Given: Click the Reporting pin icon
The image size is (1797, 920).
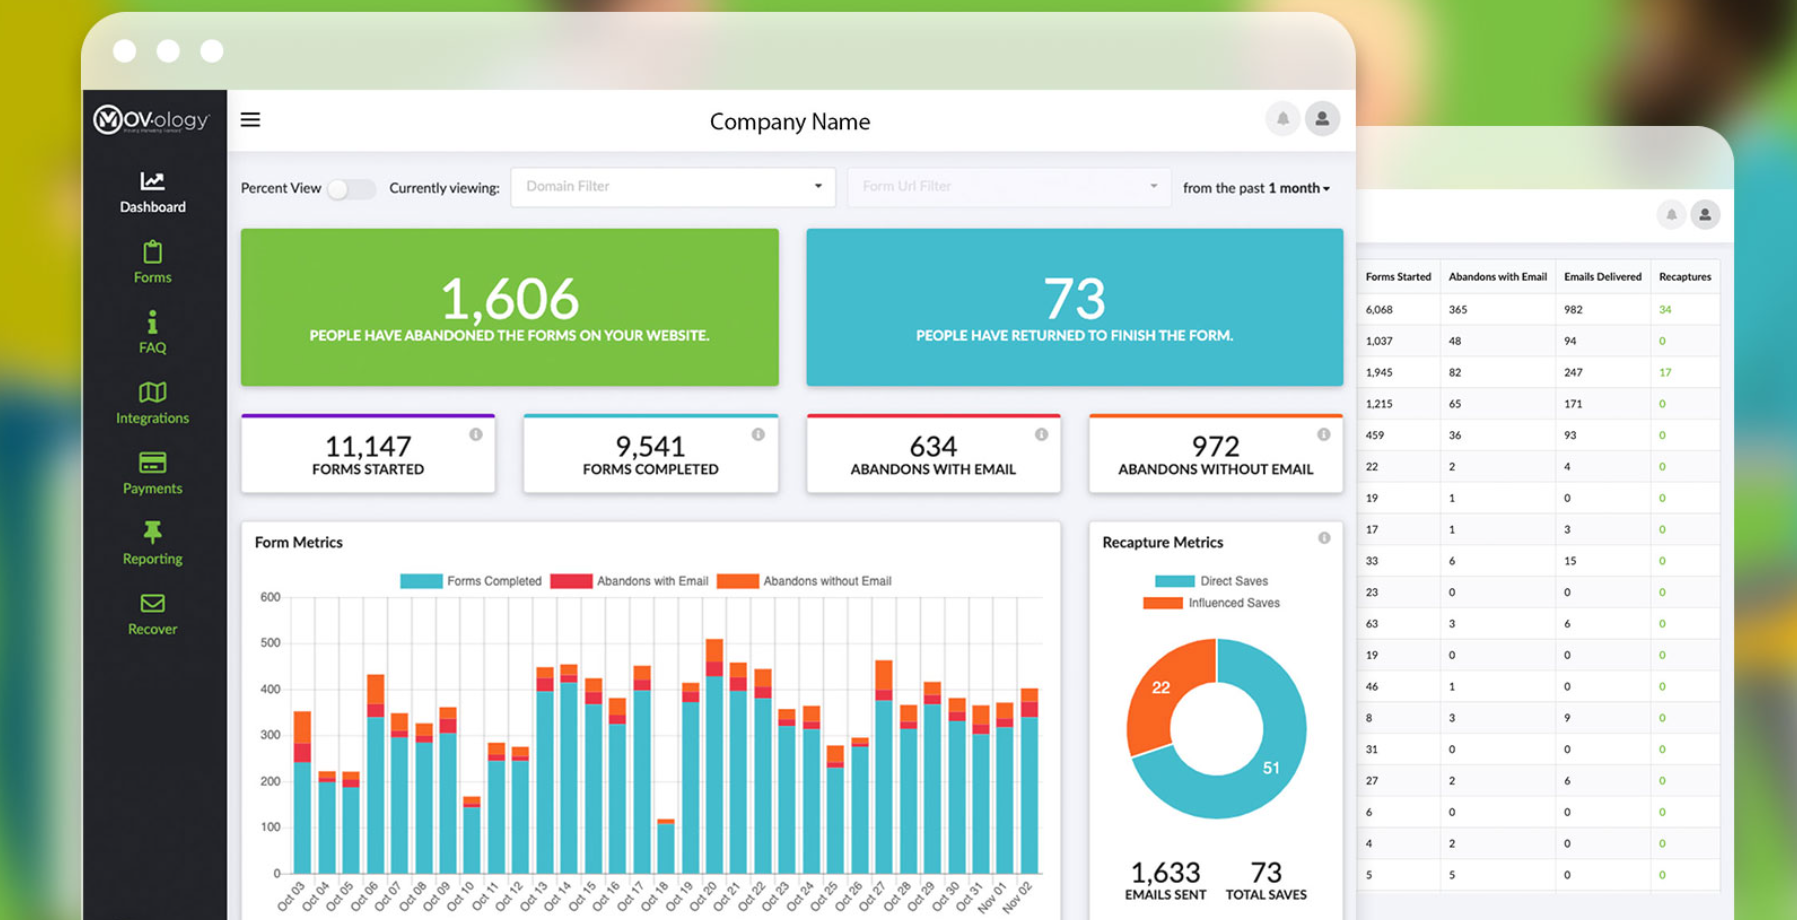Looking at the screenshot, I should click(x=152, y=532).
